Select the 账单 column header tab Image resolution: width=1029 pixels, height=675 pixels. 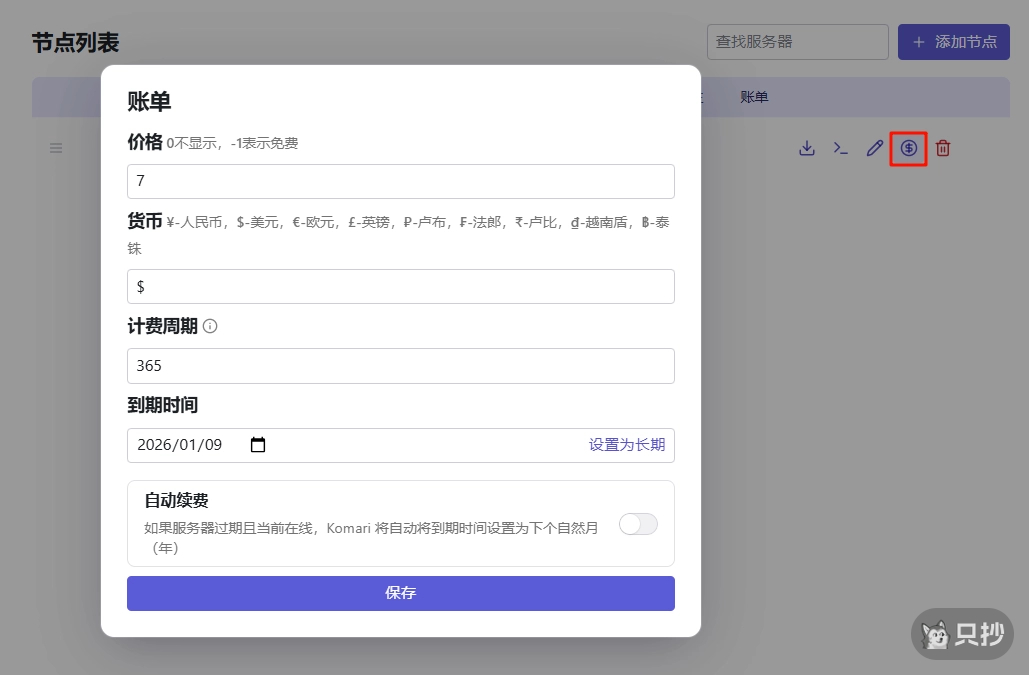pos(754,97)
